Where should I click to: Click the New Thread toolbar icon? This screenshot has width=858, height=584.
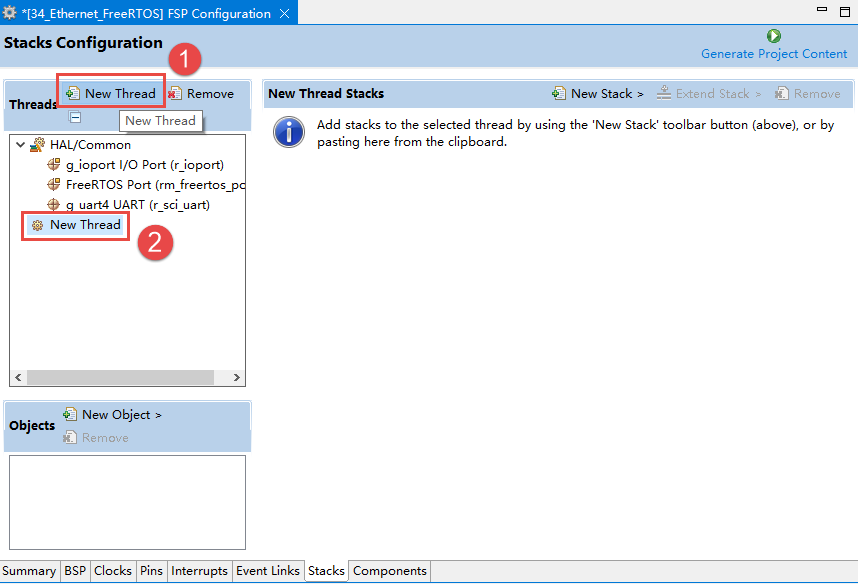(73, 94)
